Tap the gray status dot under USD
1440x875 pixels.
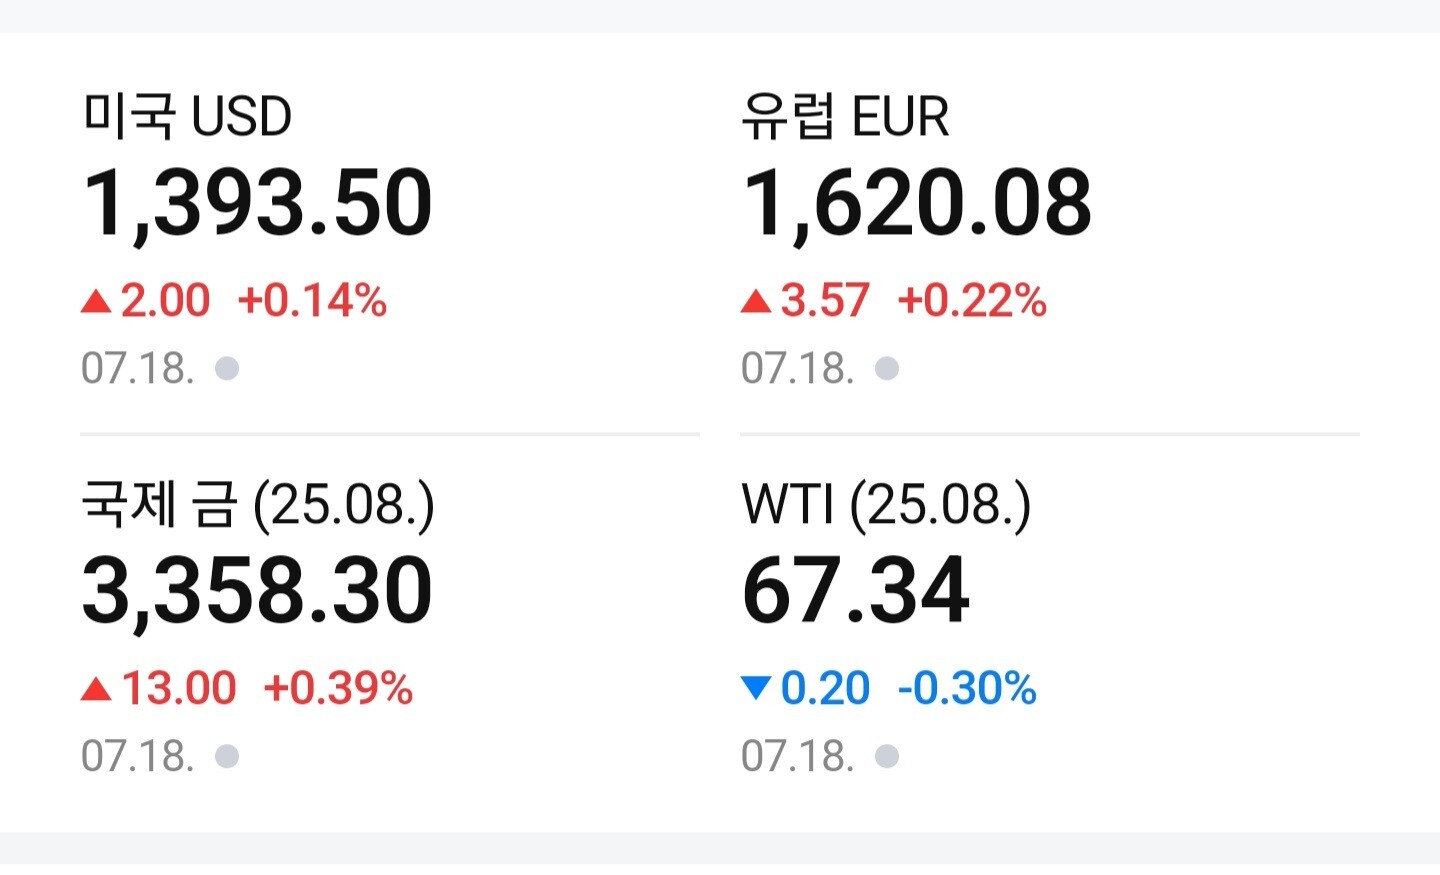click(227, 369)
